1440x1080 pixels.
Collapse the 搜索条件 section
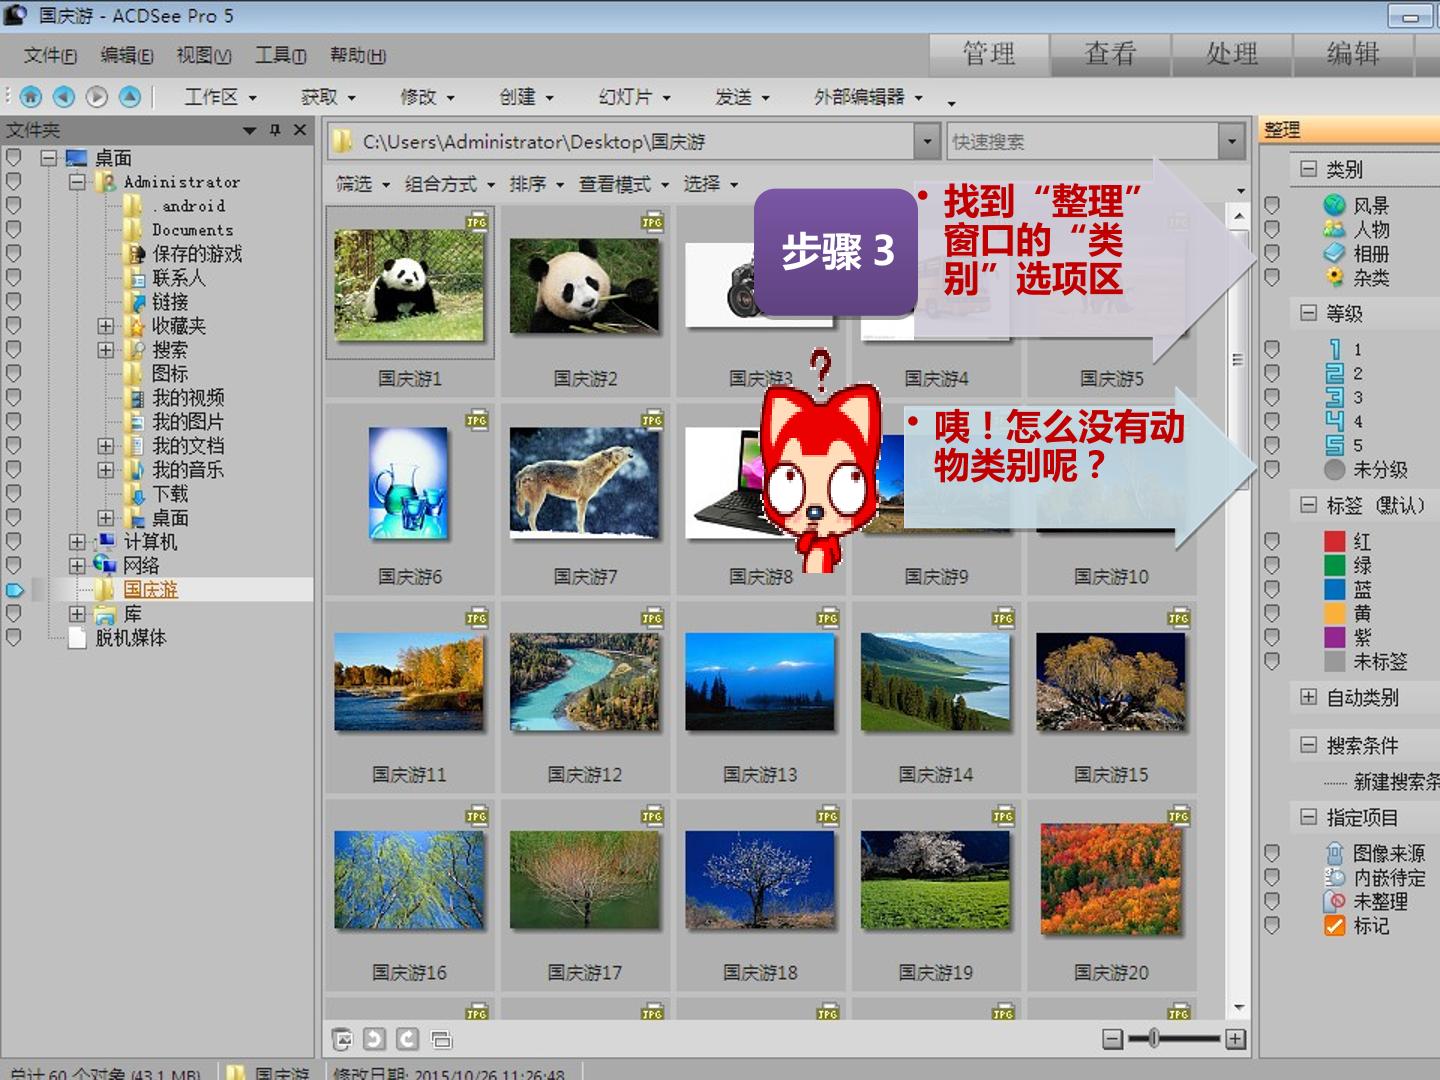coord(1308,745)
